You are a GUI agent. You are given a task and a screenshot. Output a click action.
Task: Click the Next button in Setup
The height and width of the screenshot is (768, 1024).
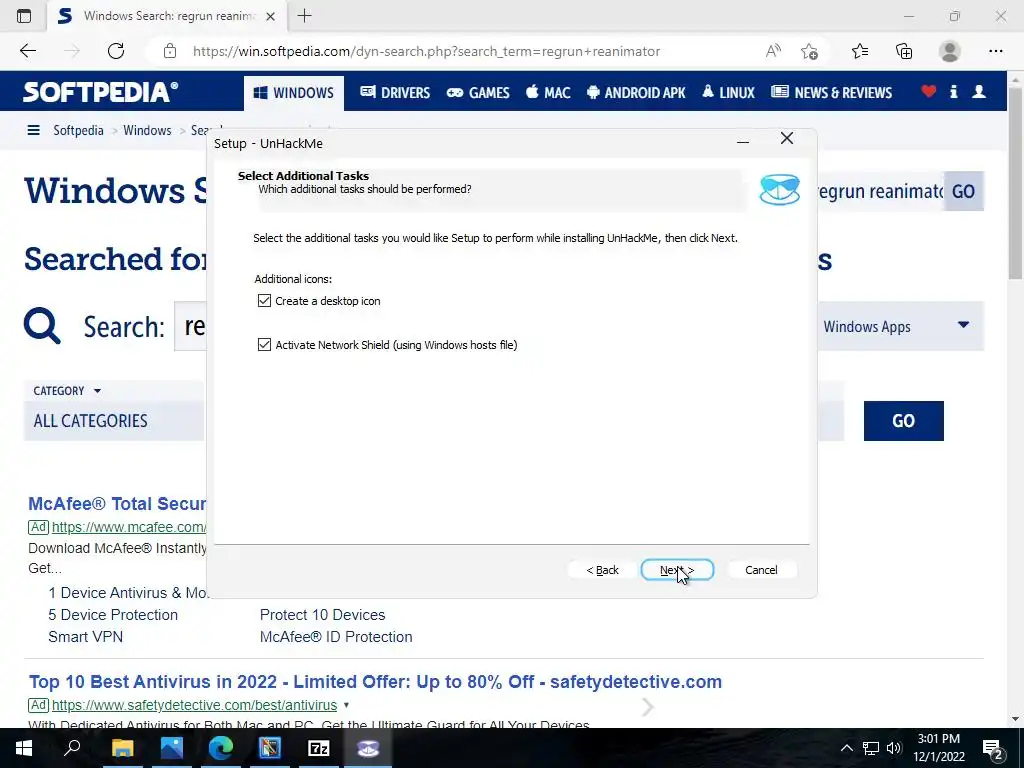677,570
